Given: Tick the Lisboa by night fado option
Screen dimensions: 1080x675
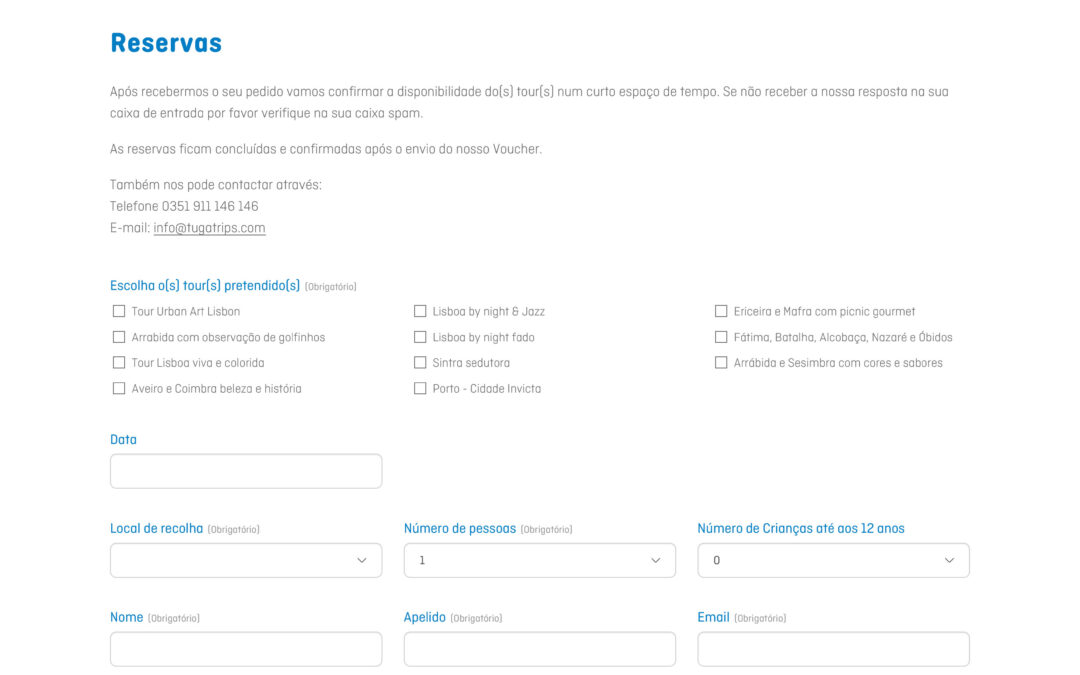Looking at the screenshot, I should point(420,337).
